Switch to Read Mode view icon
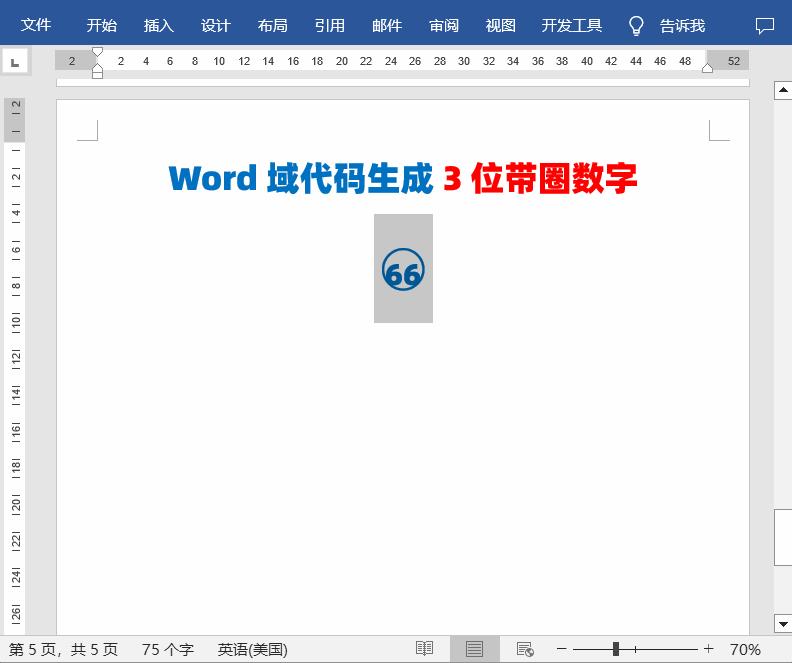Screen dimensions: 792x663 tap(424, 649)
